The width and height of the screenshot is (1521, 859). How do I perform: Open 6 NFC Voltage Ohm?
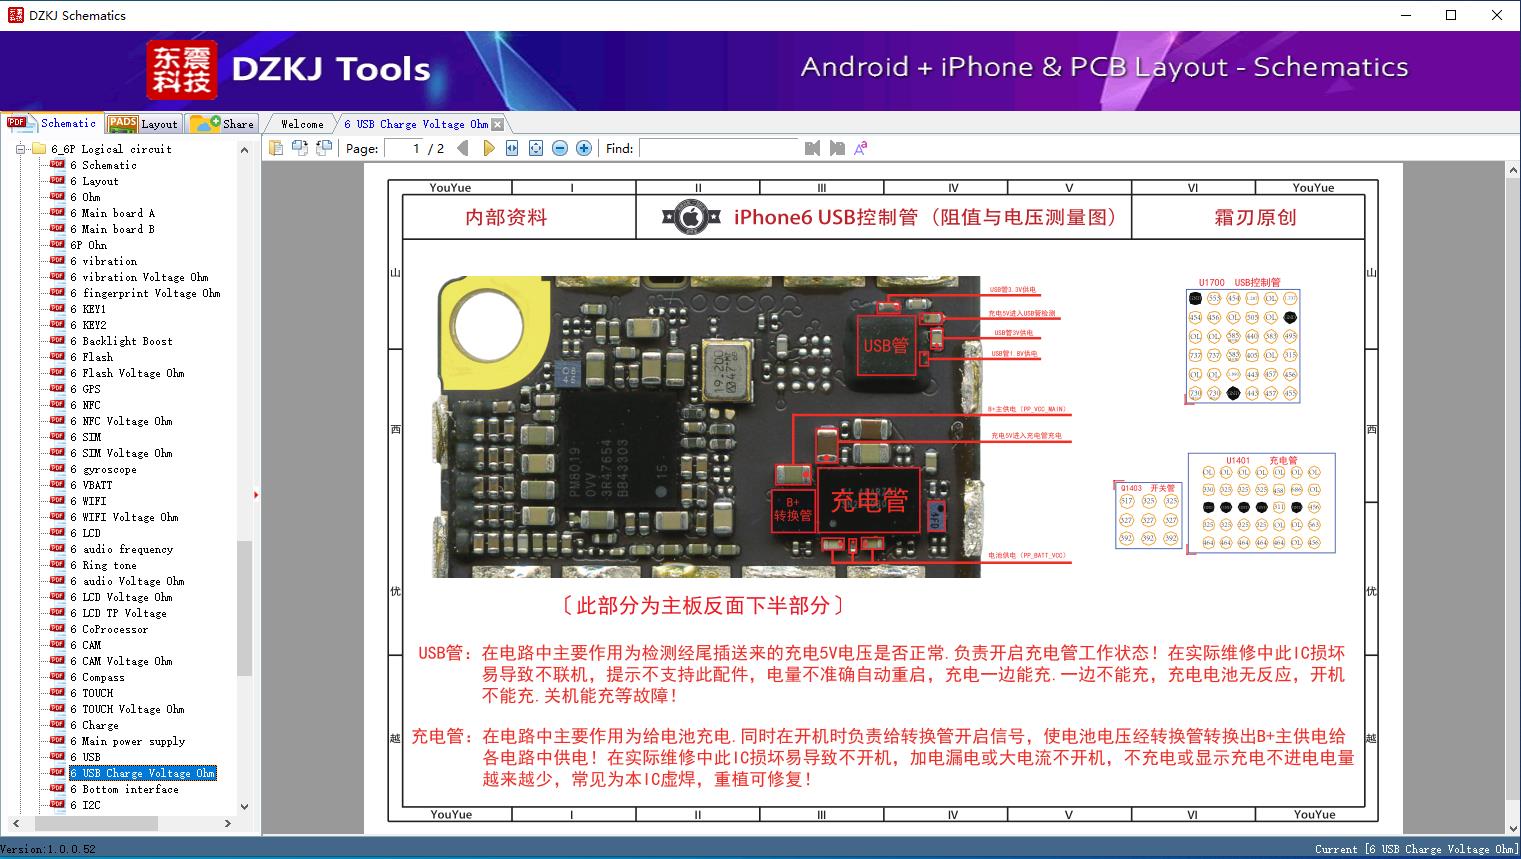pyautogui.click(x=121, y=421)
